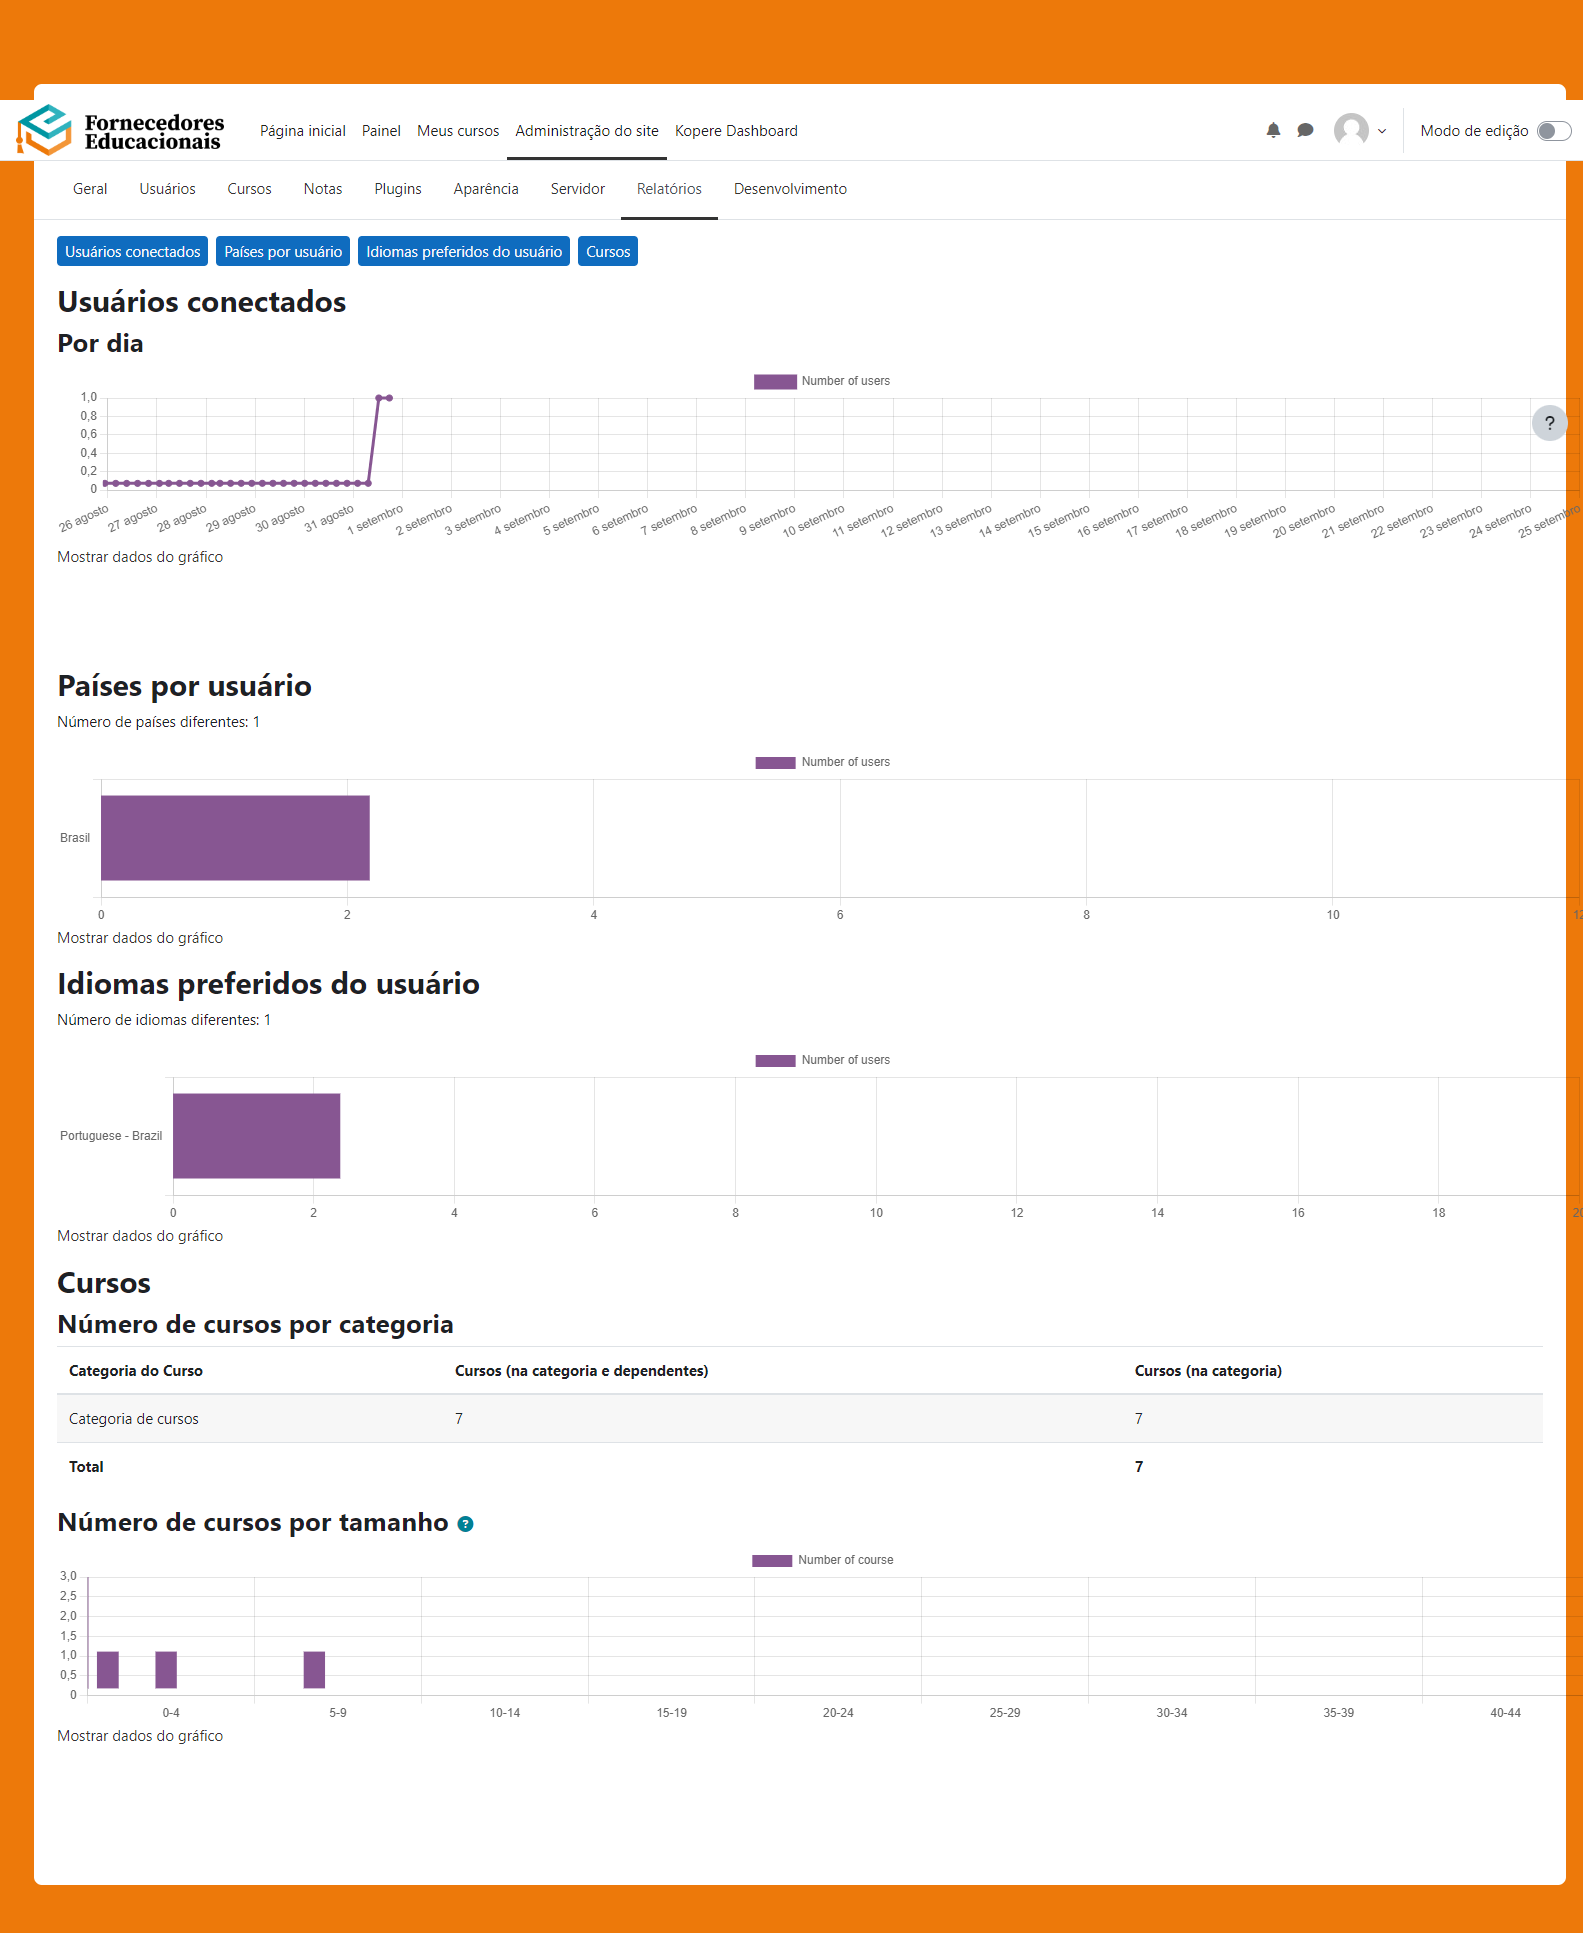1583x1935 pixels.
Task: Click the user avatar picture
Action: (1351, 130)
